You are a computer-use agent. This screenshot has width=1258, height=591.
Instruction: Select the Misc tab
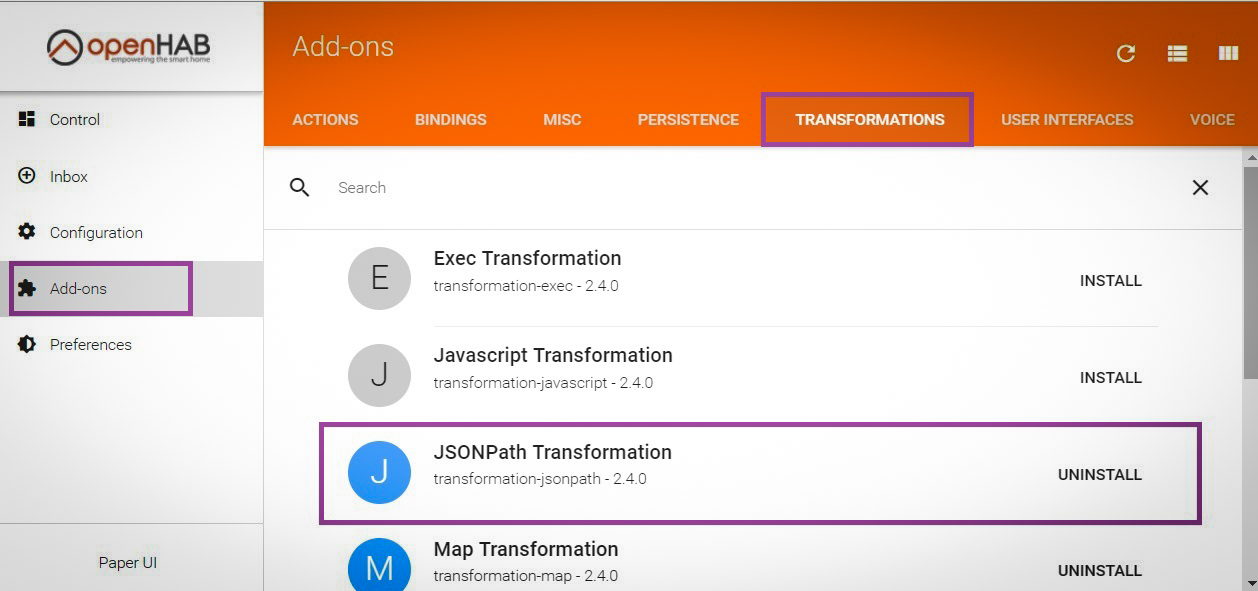point(562,119)
